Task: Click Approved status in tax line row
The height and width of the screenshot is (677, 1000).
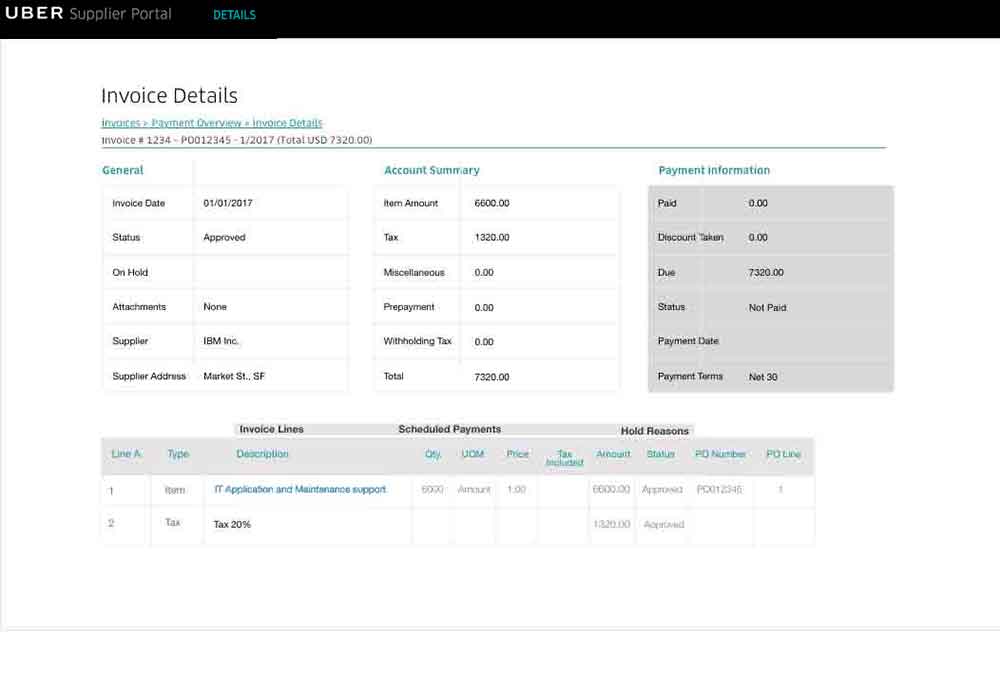Action: click(663, 524)
